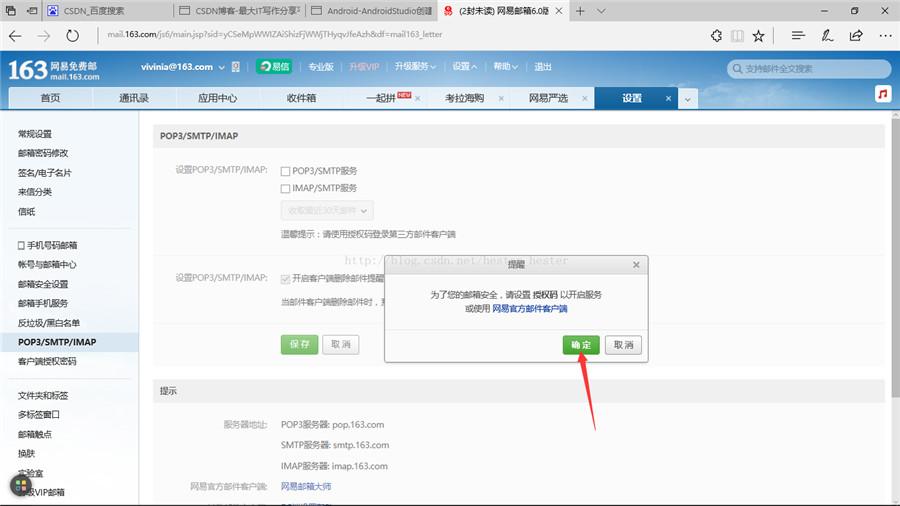Click the browser forward arrow
Image resolution: width=900 pixels, height=506 pixels.
click(44, 36)
